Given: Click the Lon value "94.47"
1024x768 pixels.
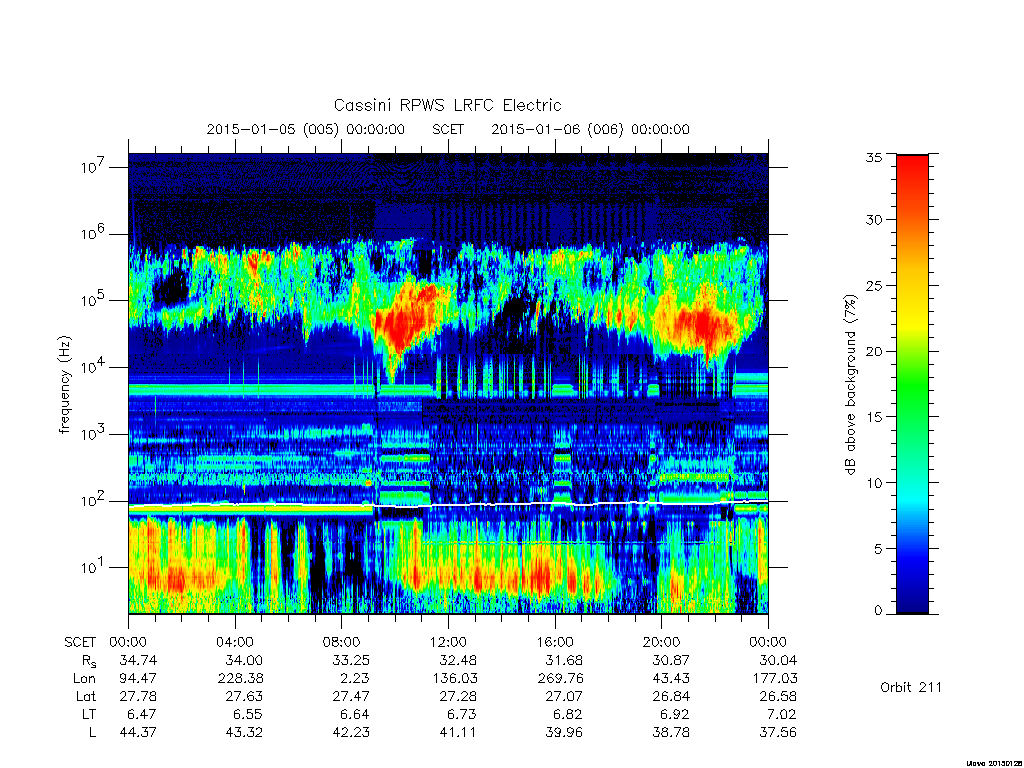Looking at the screenshot, I should click(138, 679).
